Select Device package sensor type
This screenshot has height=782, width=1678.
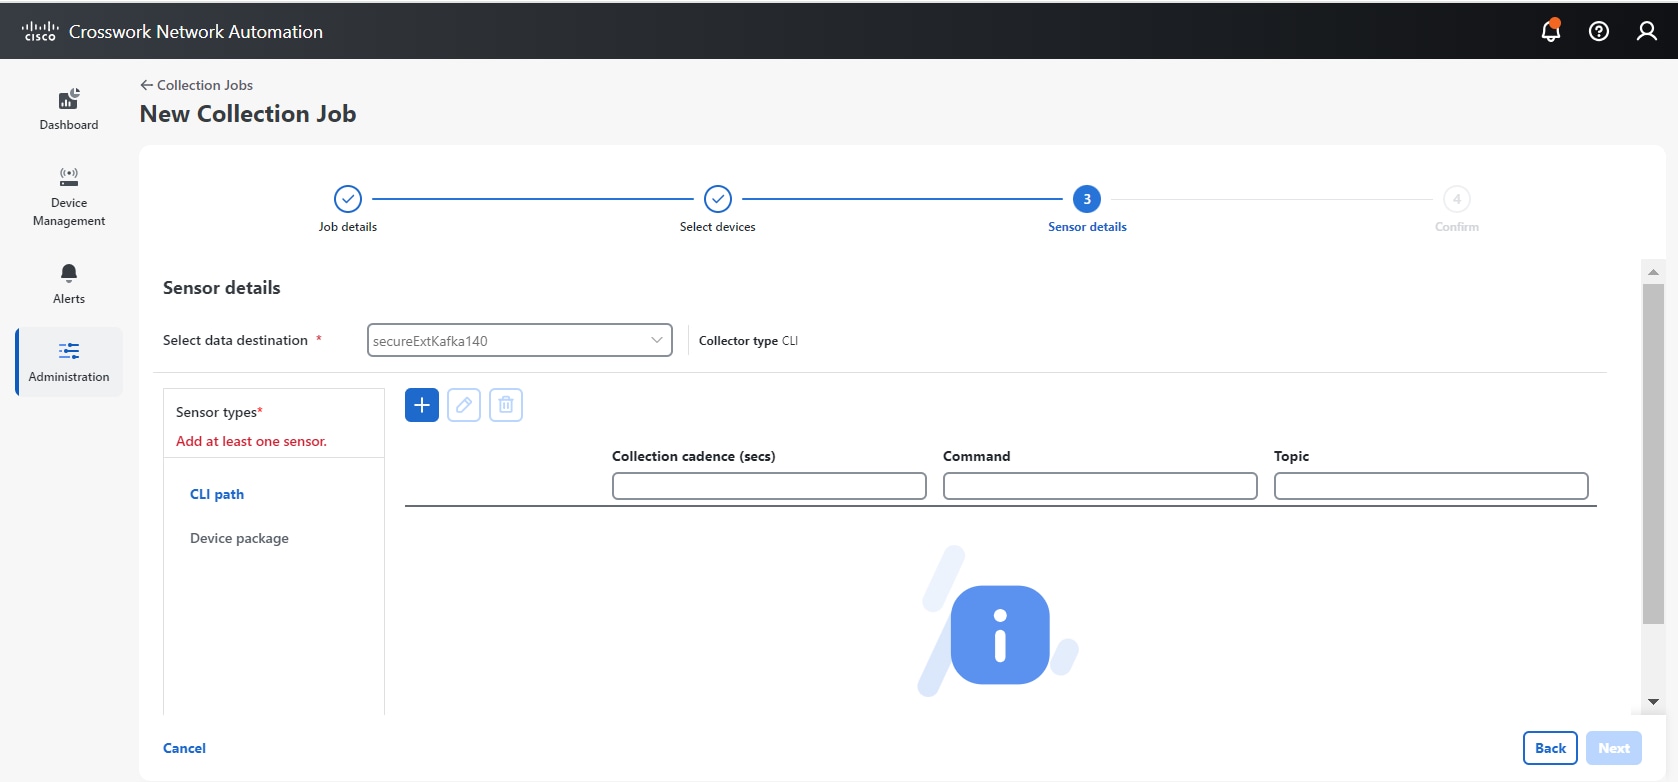click(239, 538)
